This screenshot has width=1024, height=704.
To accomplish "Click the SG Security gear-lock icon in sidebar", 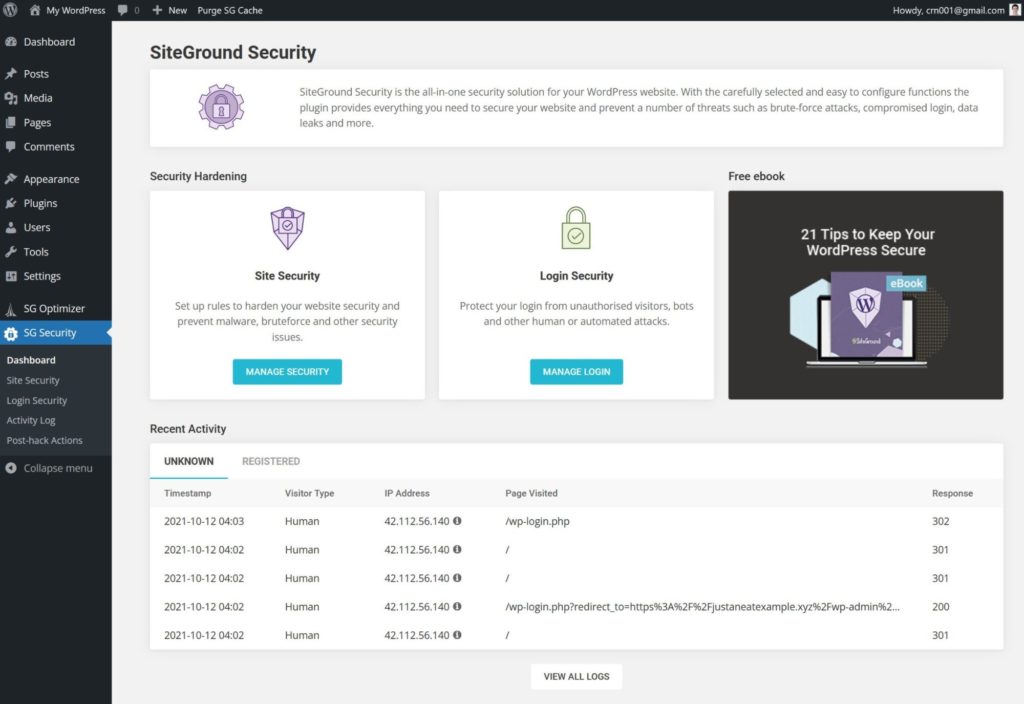I will [10, 333].
